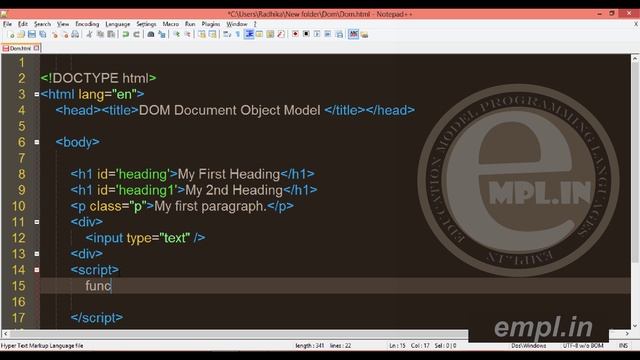640x360 pixels.
Task: Toggle the highlighted Indent Guide icon
Action: (x=249, y=35)
